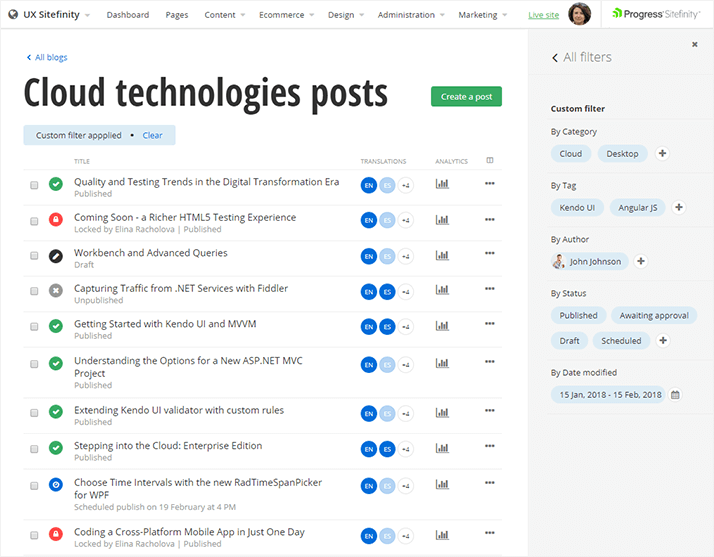Go back to All blogs
This screenshot has height=557, width=714.
tap(46, 57)
